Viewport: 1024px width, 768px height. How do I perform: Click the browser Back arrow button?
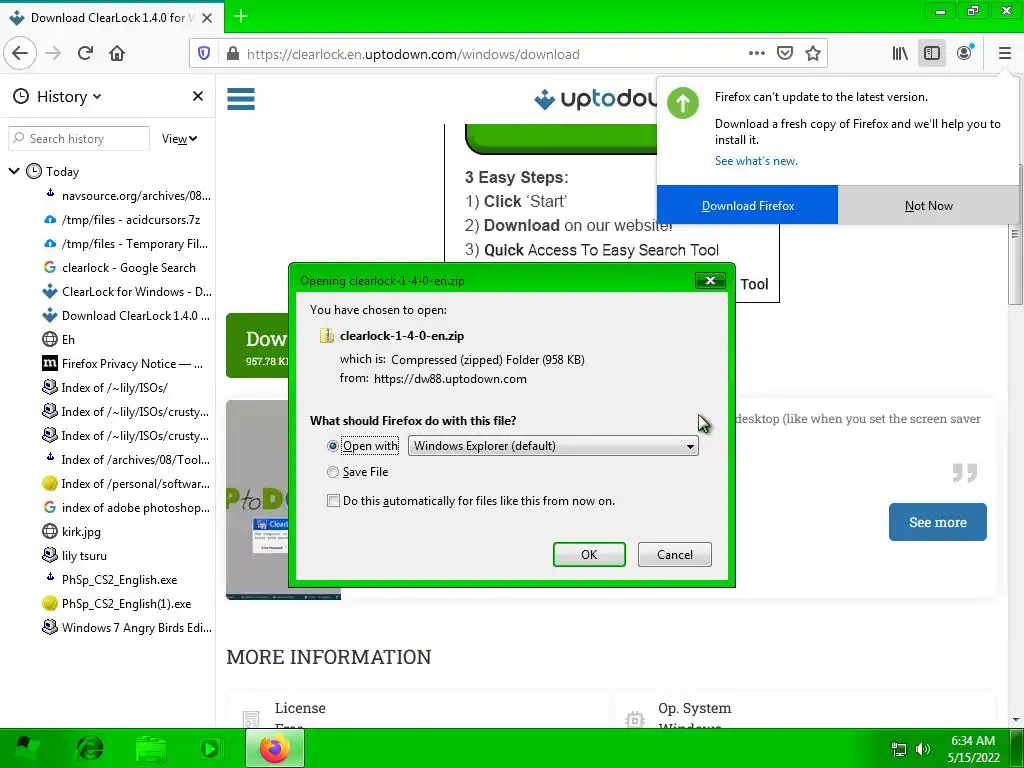20,53
